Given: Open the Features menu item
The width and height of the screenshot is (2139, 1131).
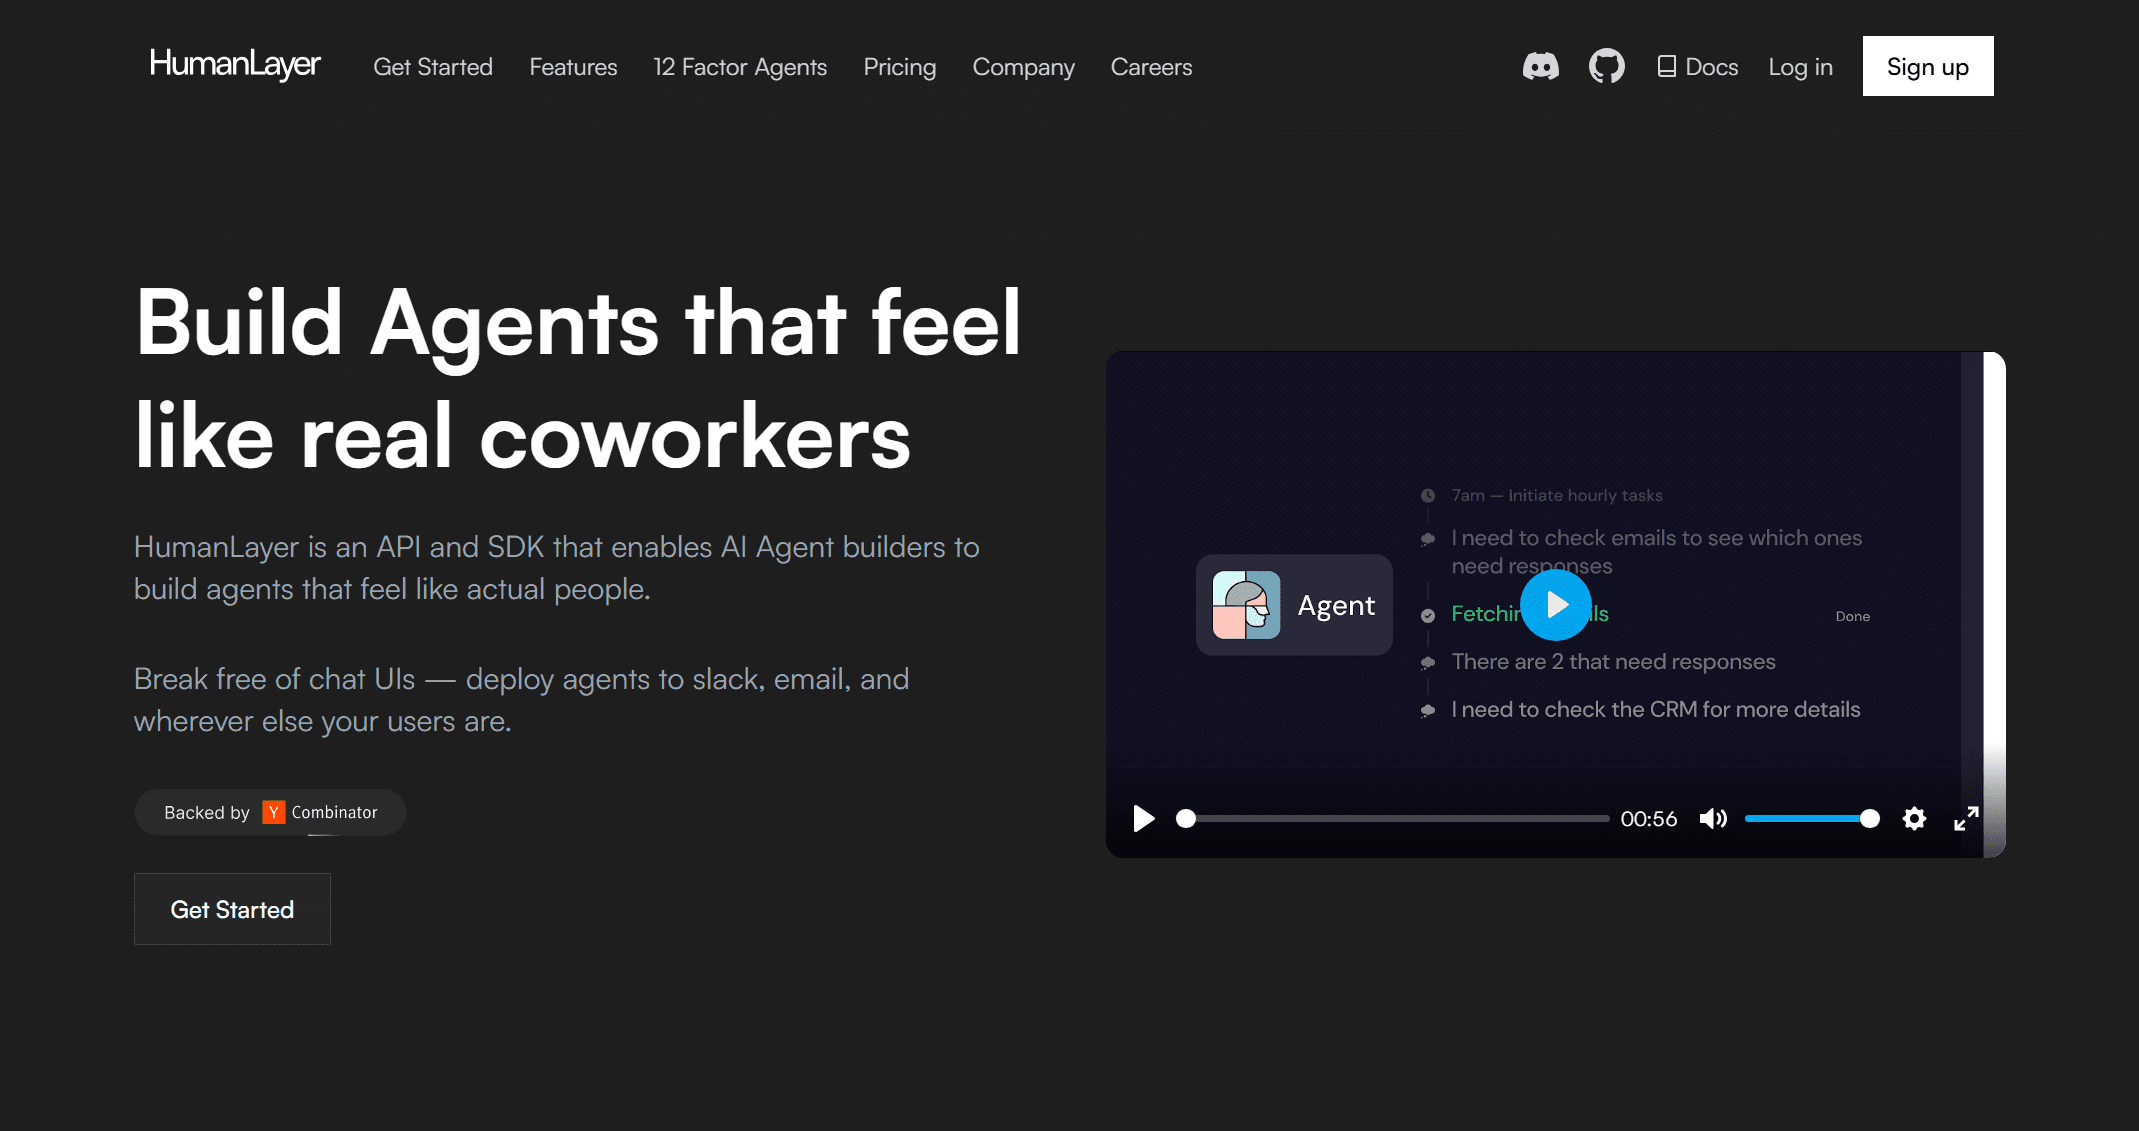Looking at the screenshot, I should pos(573,67).
